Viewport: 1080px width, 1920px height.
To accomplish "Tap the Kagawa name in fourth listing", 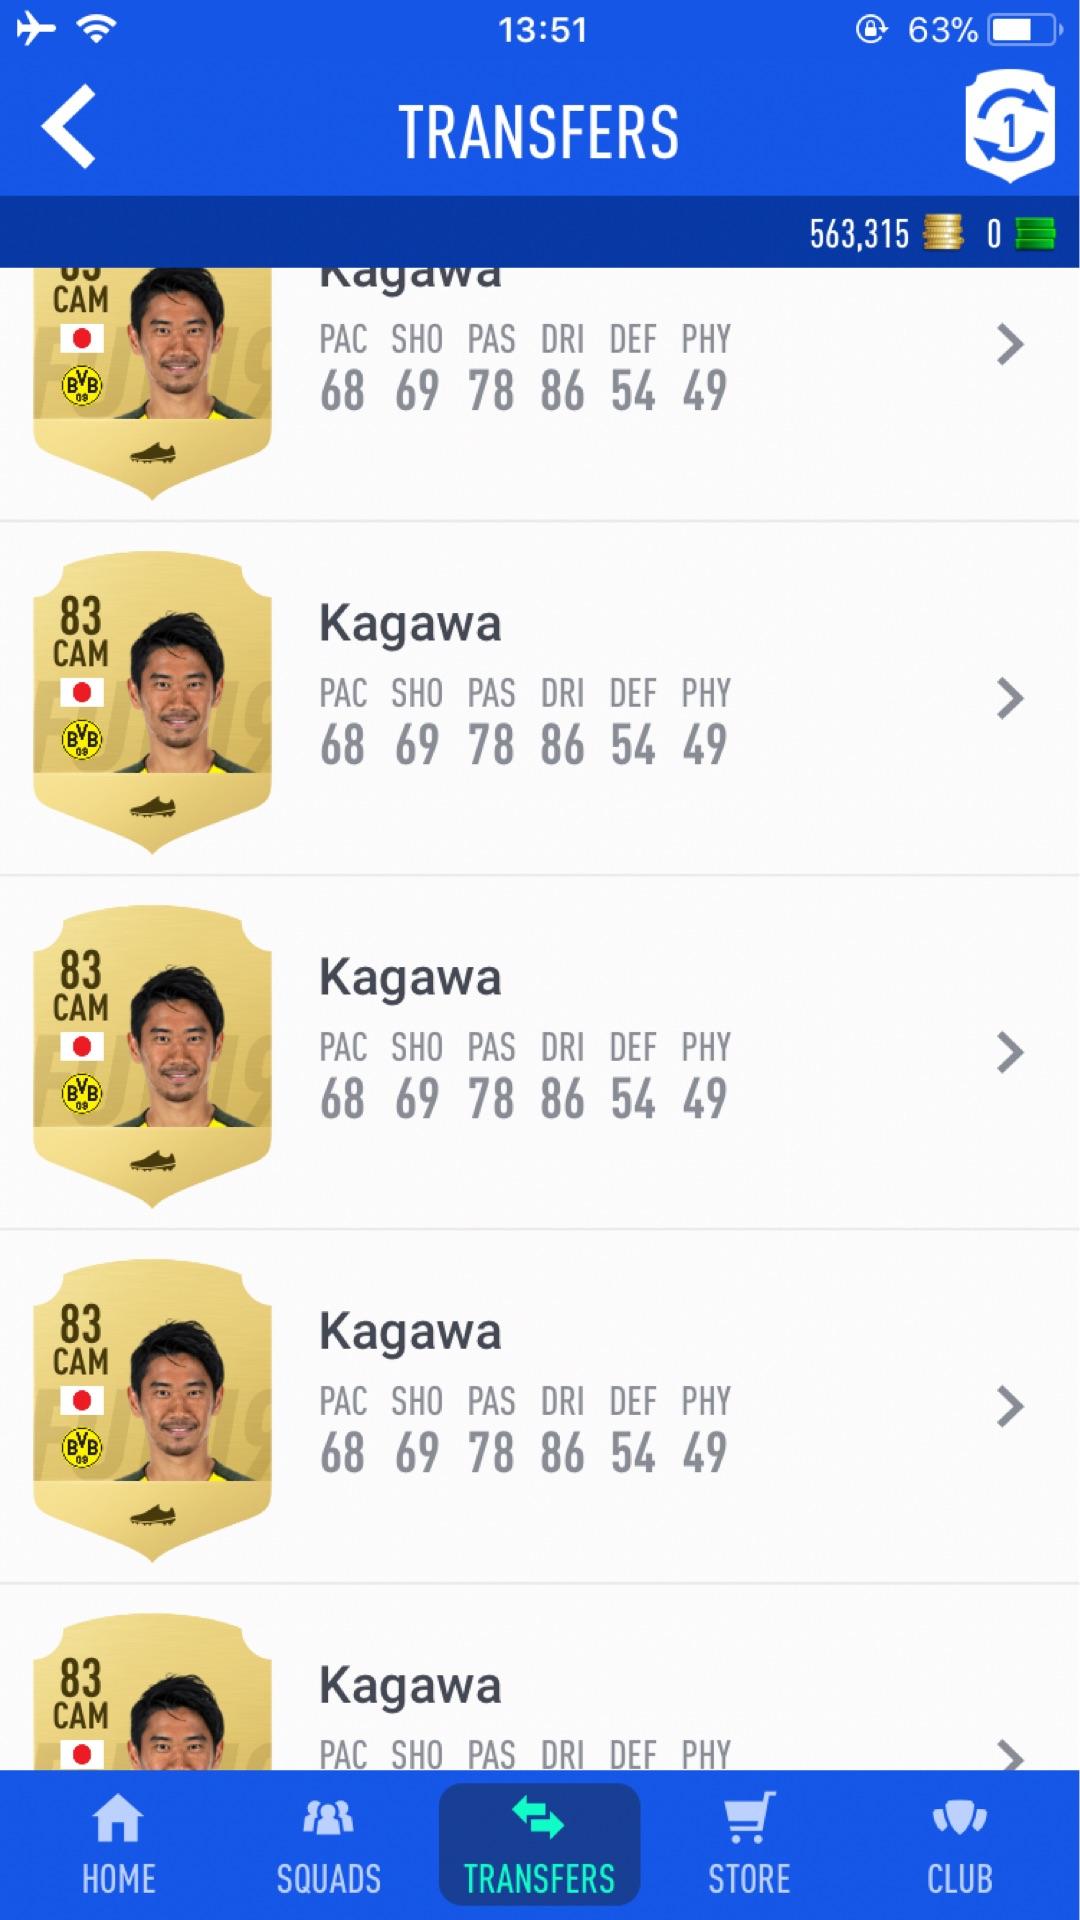I will pyautogui.click(x=410, y=1332).
